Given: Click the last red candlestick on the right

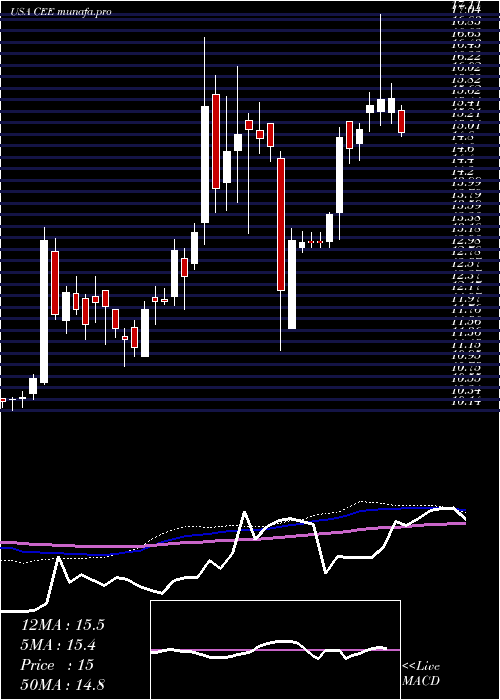Looking at the screenshot, I should (402, 121).
